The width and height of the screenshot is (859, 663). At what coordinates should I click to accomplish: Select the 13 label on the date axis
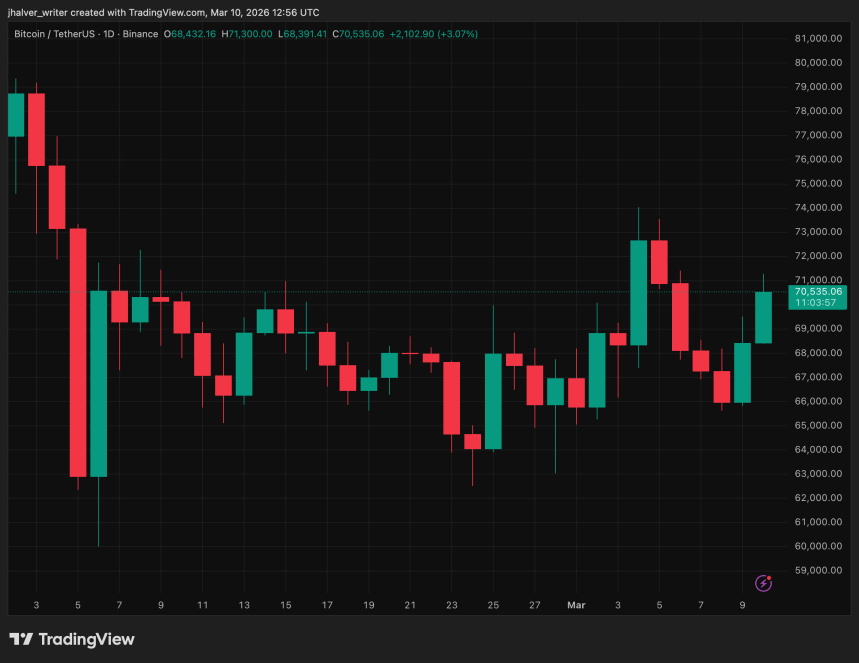[x=244, y=605]
